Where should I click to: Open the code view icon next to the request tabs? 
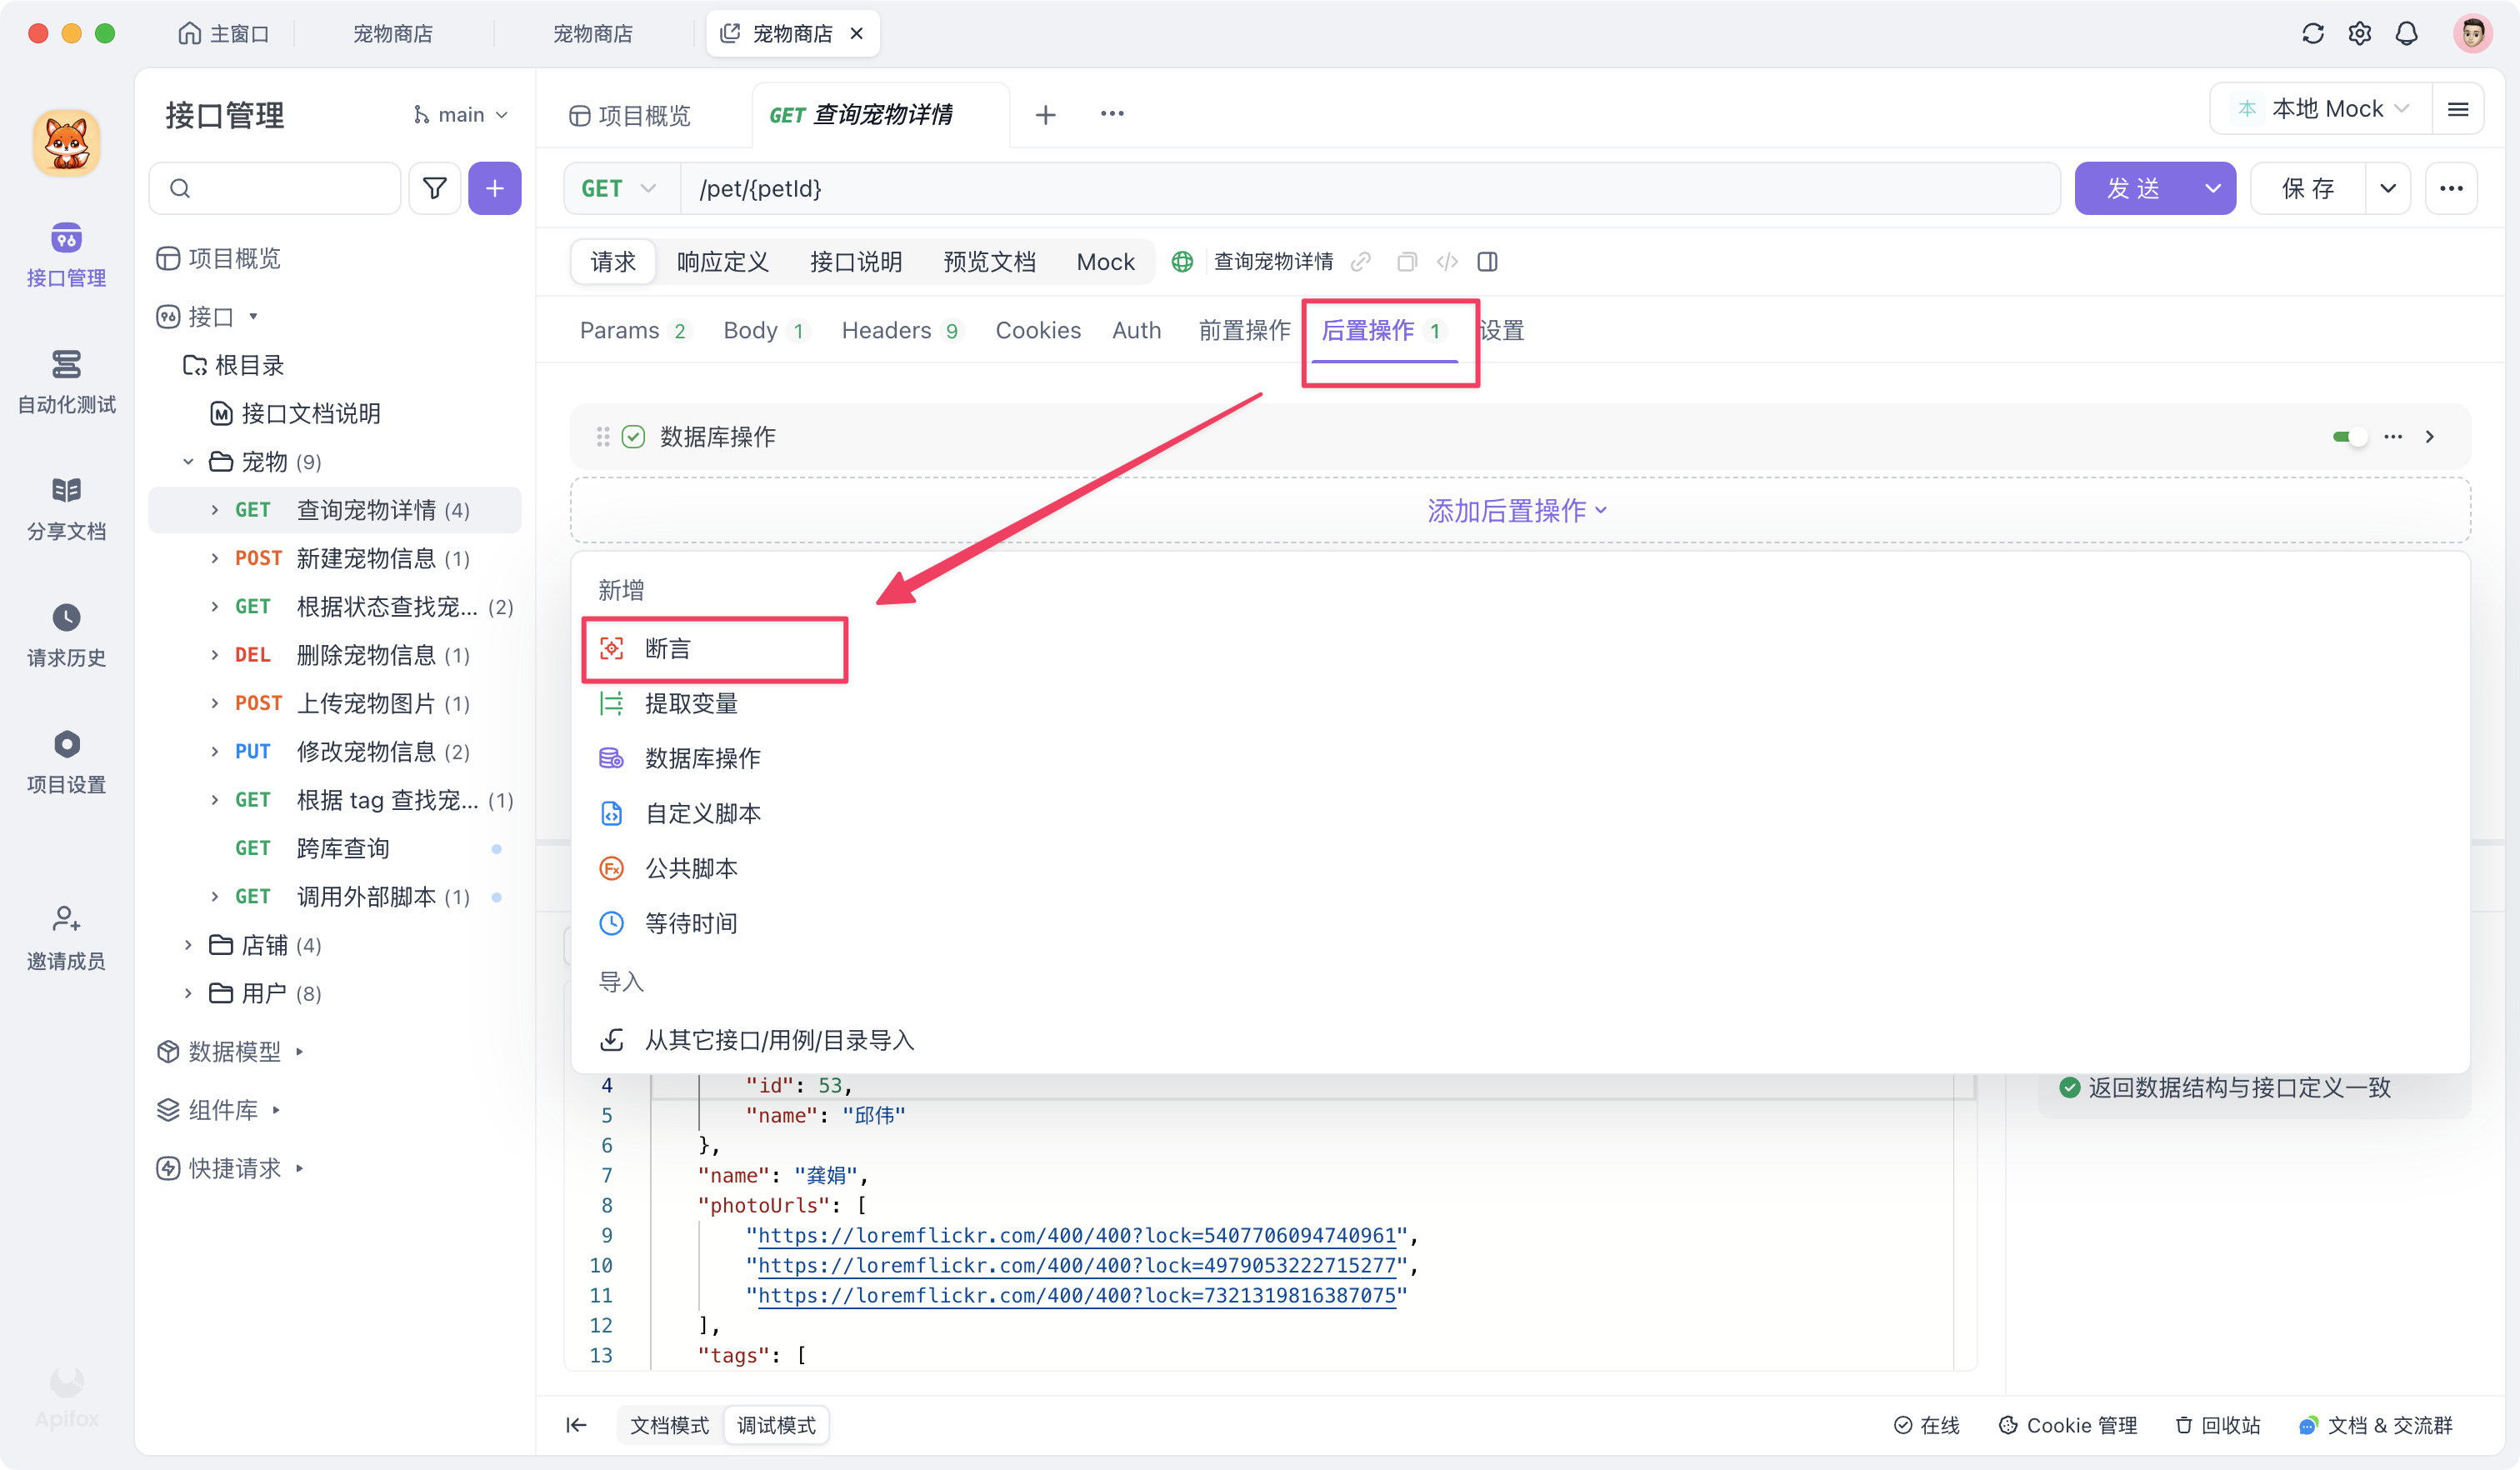[1446, 261]
